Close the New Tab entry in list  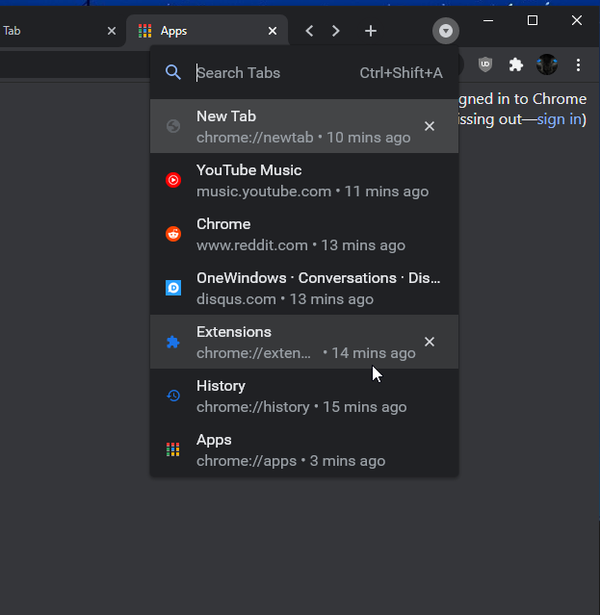pyautogui.click(x=429, y=126)
